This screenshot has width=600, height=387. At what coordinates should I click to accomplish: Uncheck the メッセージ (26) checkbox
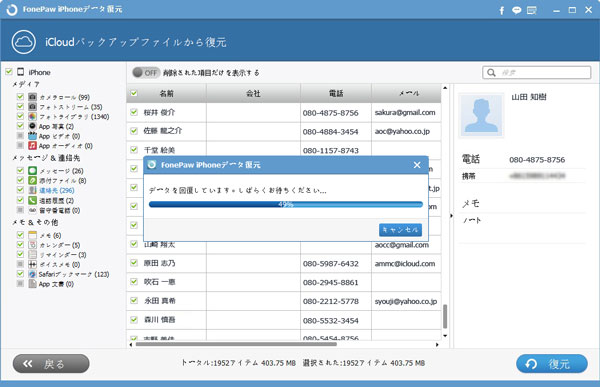(x=20, y=170)
